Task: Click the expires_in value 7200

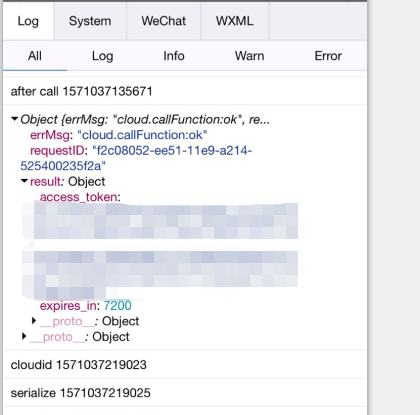Action: pyautogui.click(x=117, y=306)
